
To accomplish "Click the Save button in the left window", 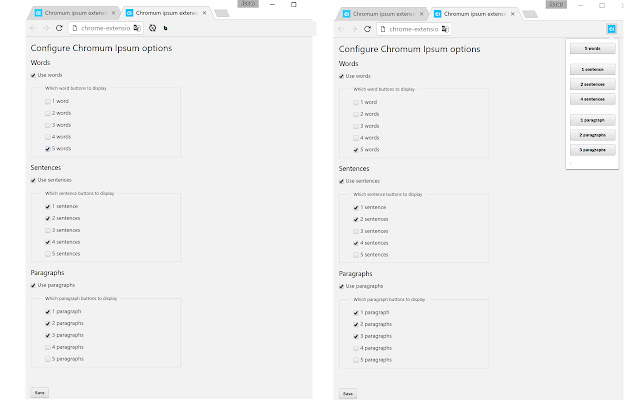I will (40, 393).
